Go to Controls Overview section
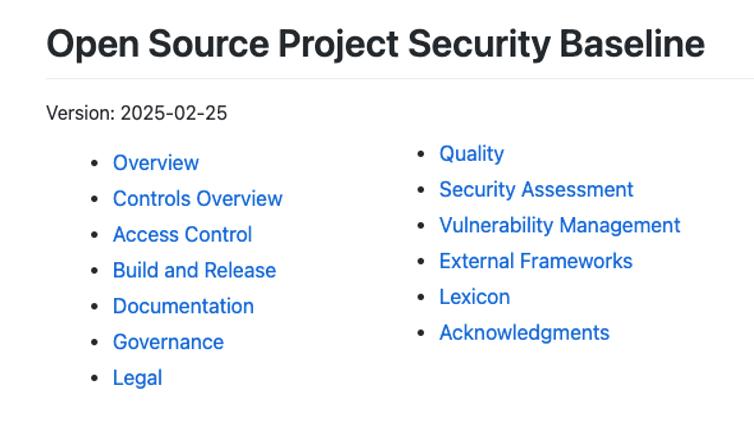Image resolution: width=754 pixels, height=424 pixels. [x=197, y=199]
